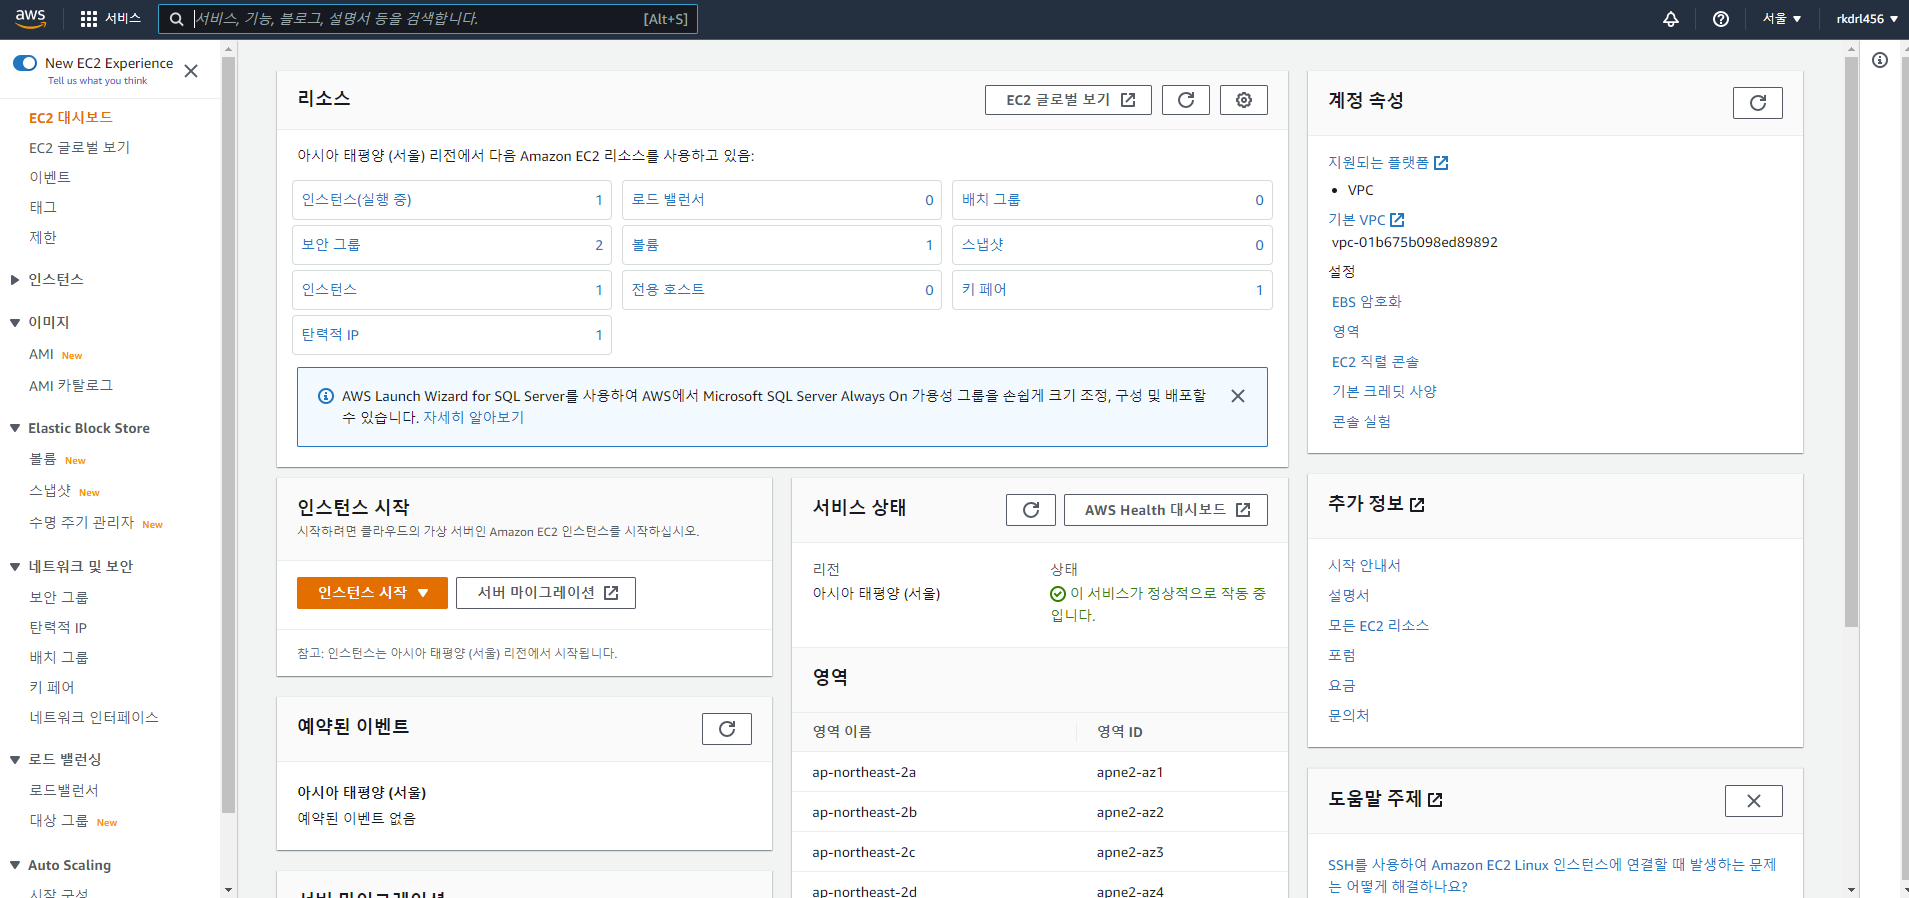
Task: Click the notifications bell icon
Action: tap(1671, 19)
